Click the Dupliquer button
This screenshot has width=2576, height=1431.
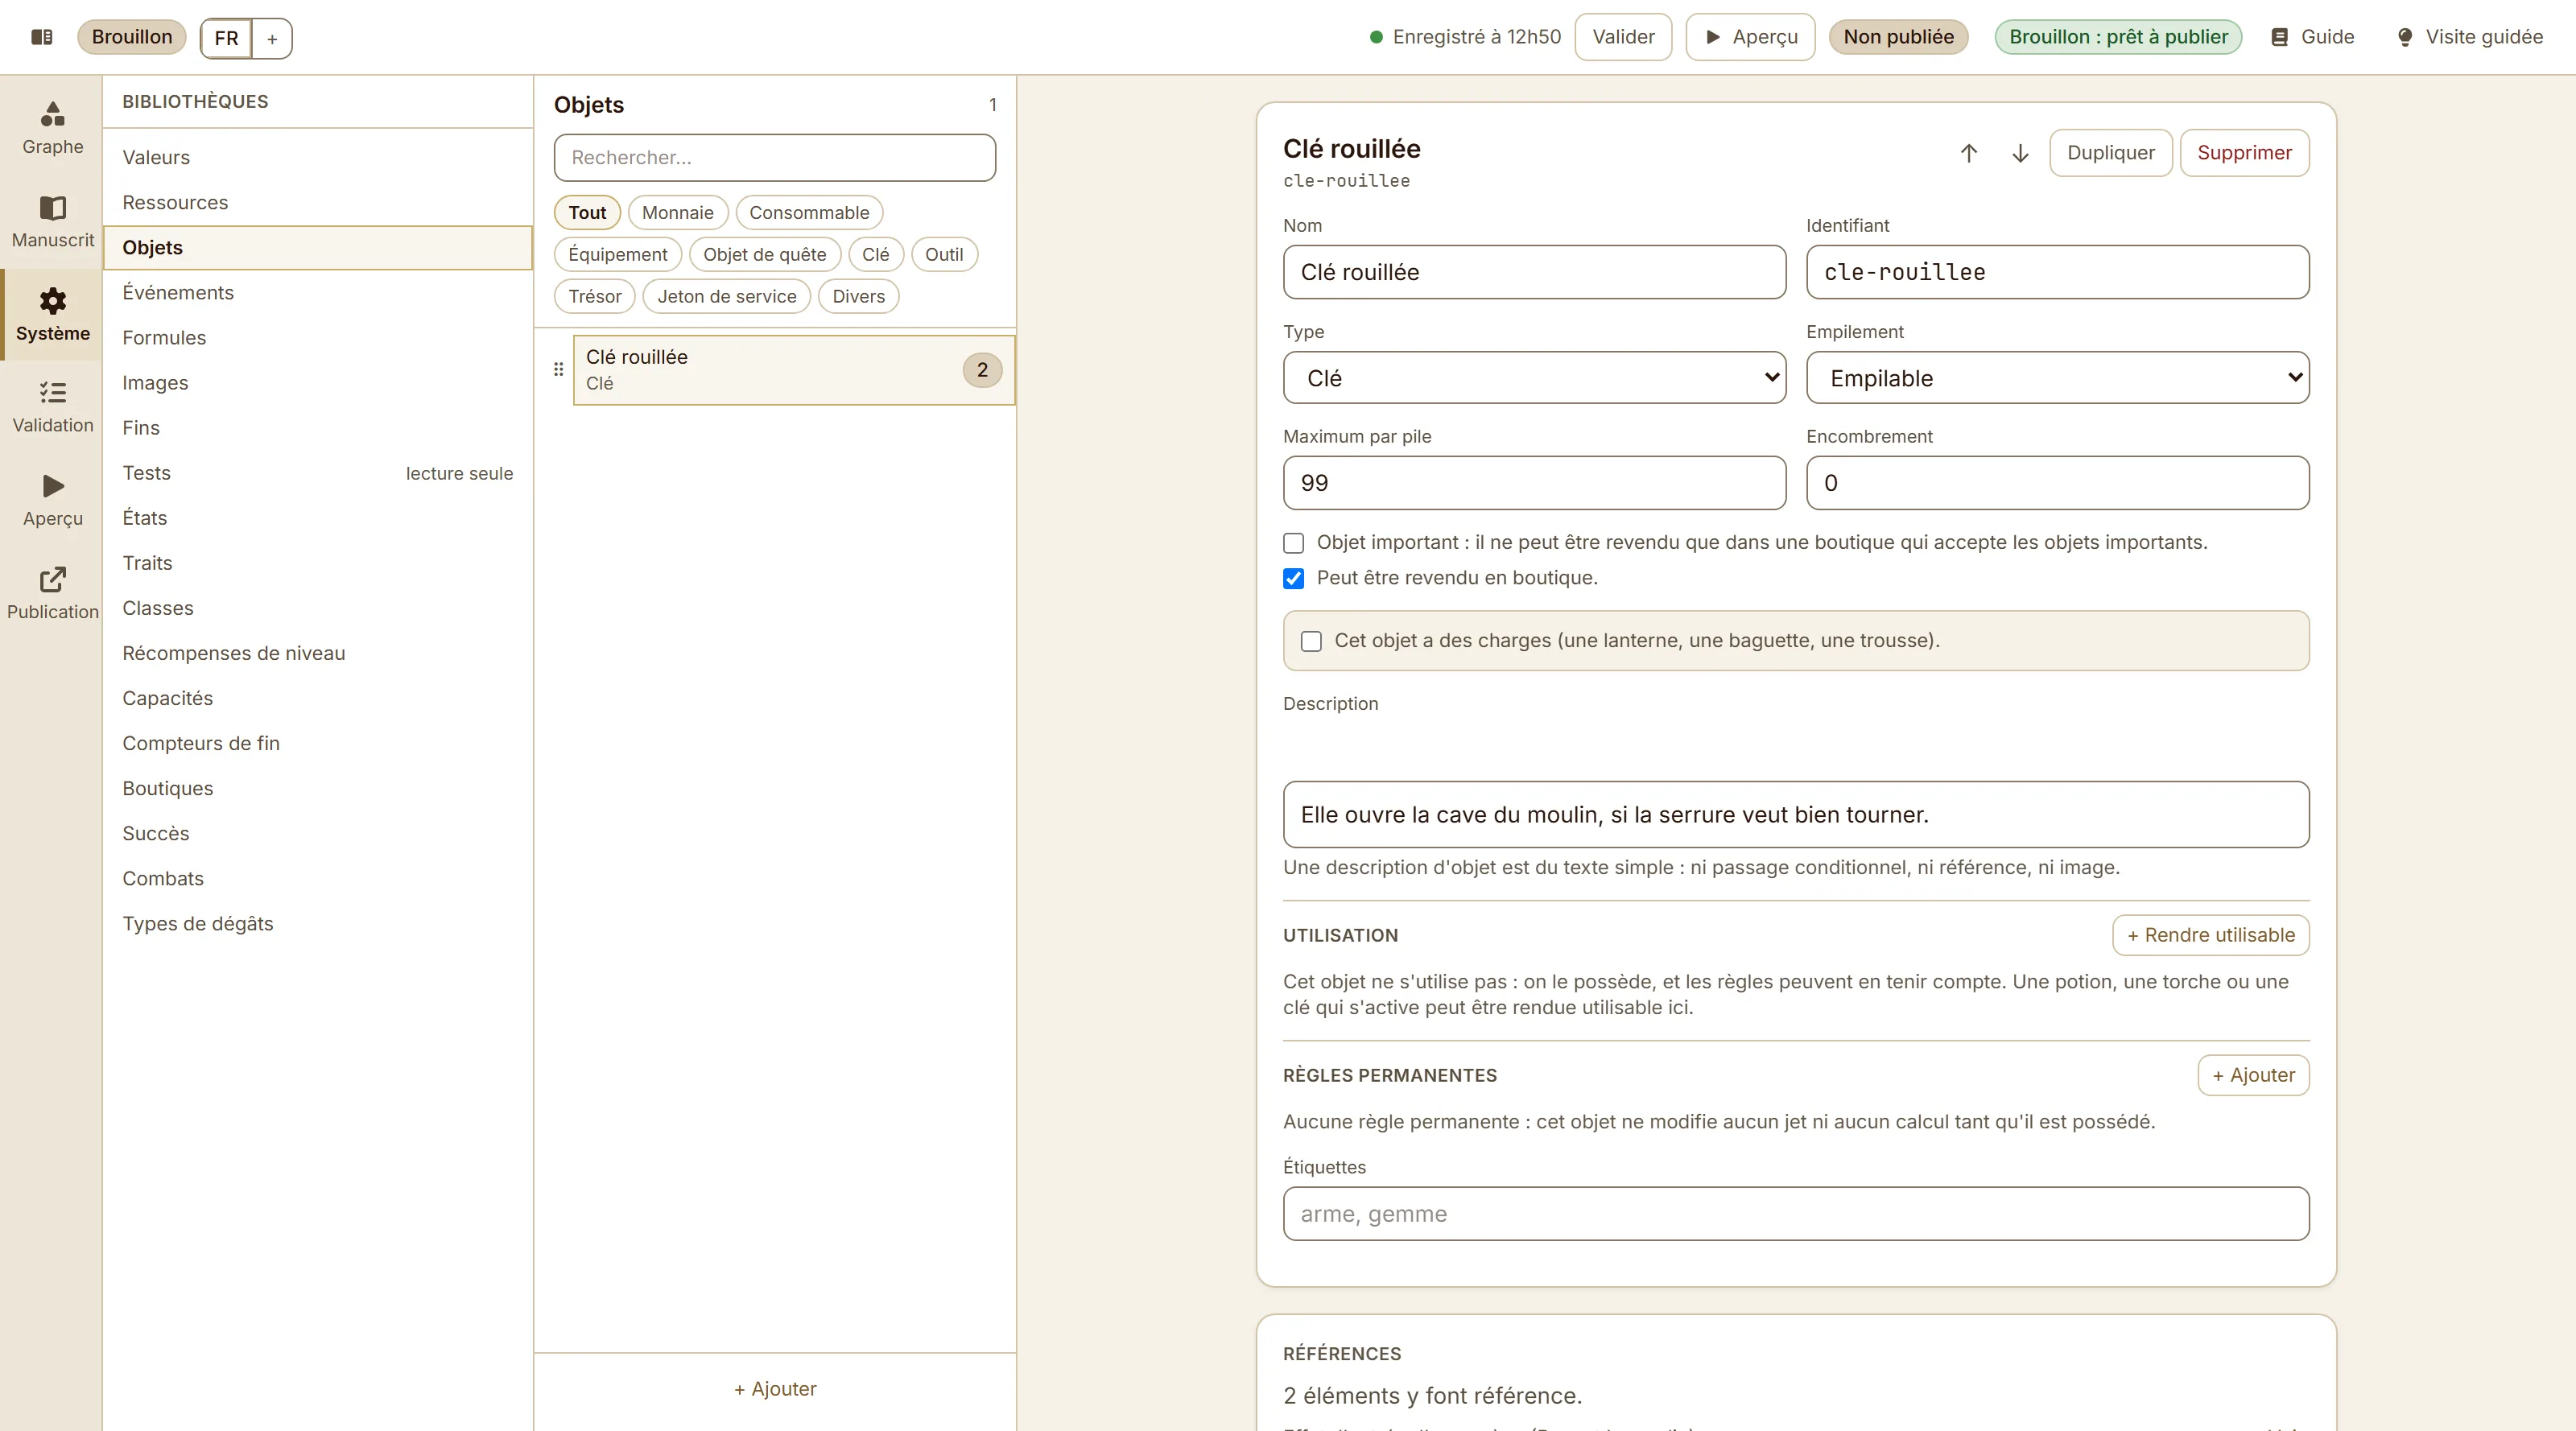[2110, 153]
